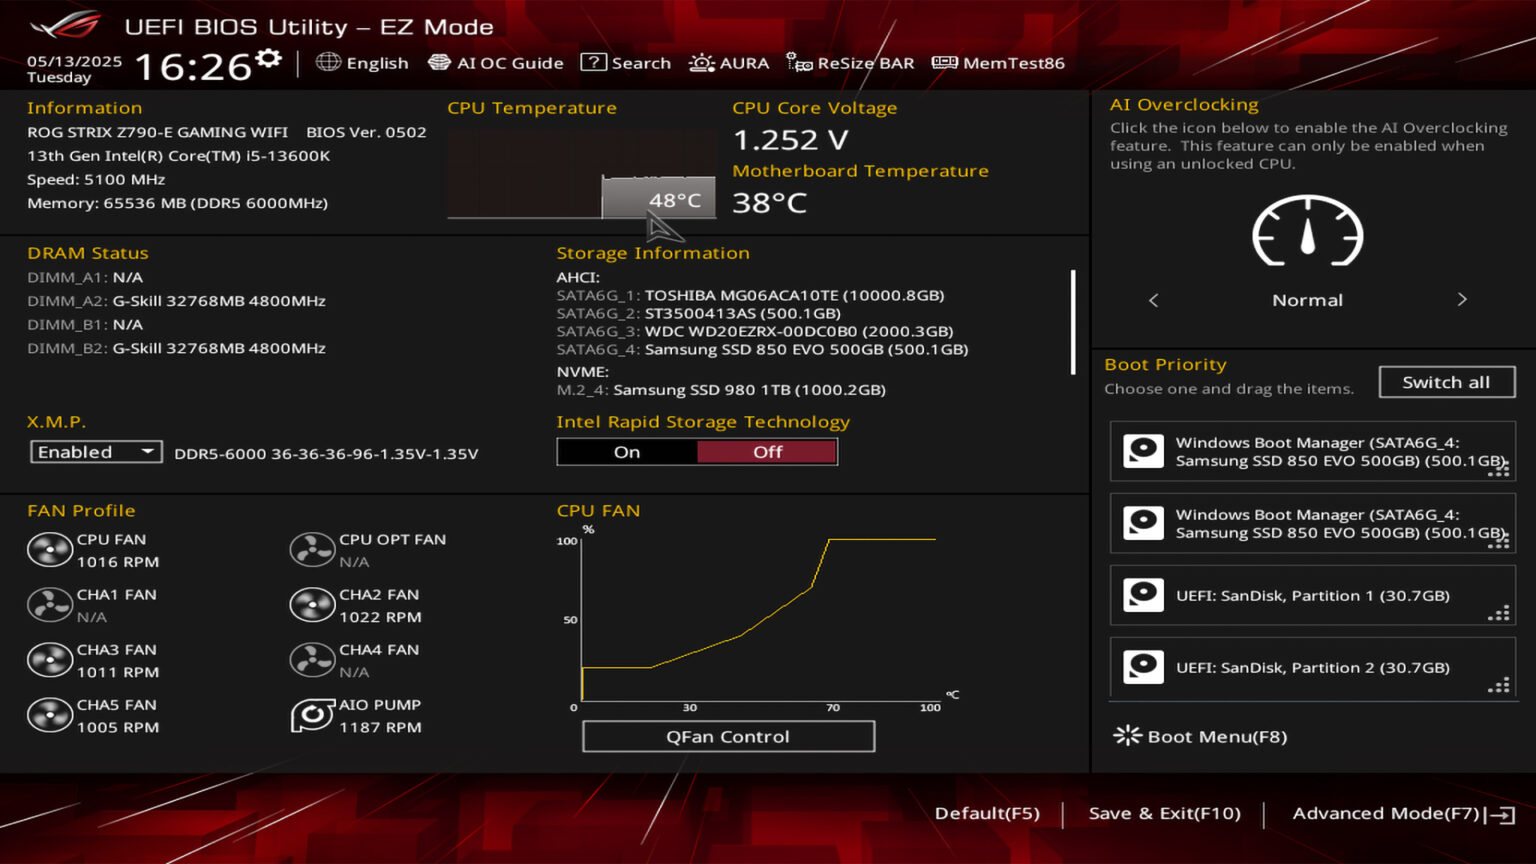The width and height of the screenshot is (1536, 864).
Task: Select the AIO PUMP icon
Action: 312,716
